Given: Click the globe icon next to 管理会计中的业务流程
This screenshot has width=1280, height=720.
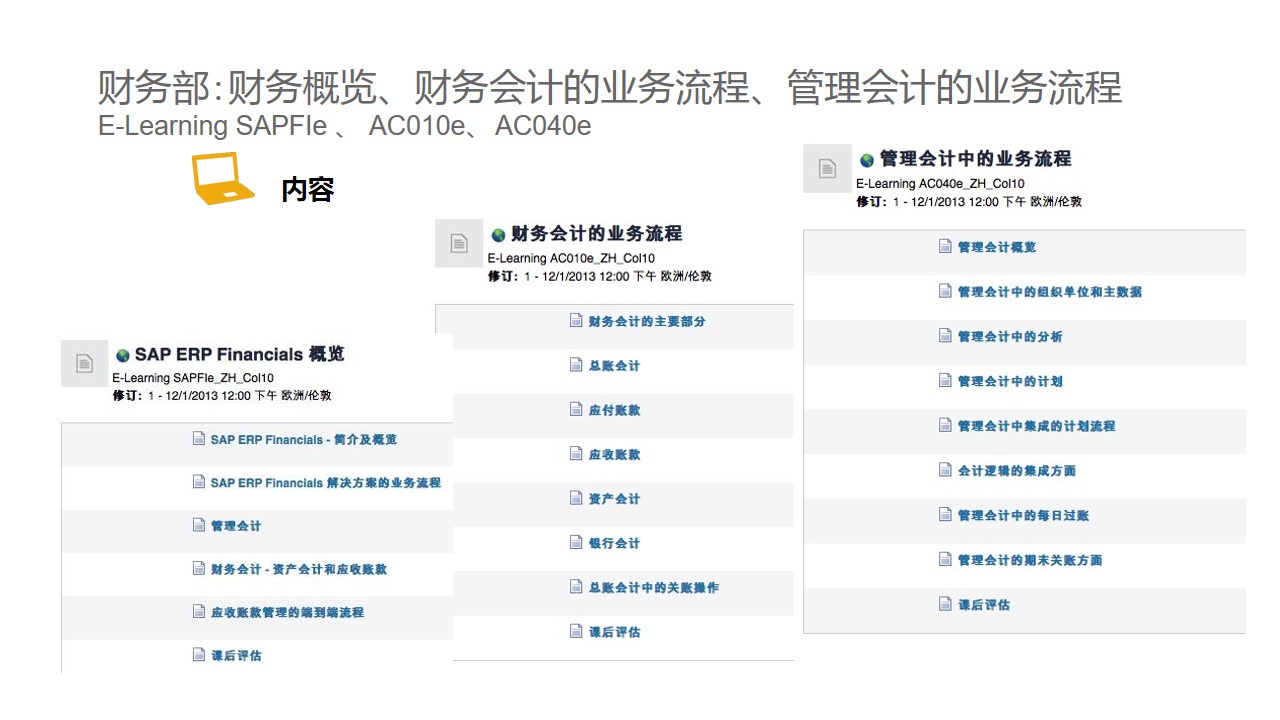Looking at the screenshot, I should tap(867, 160).
